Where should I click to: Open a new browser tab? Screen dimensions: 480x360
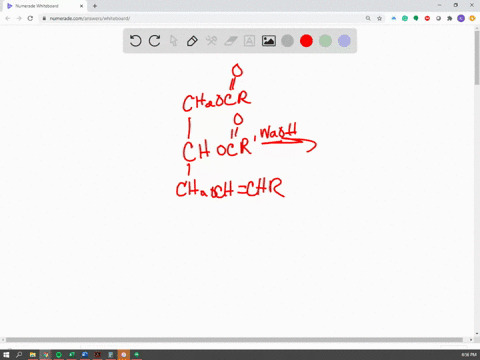pyautogui.click(x=95, y=6)
